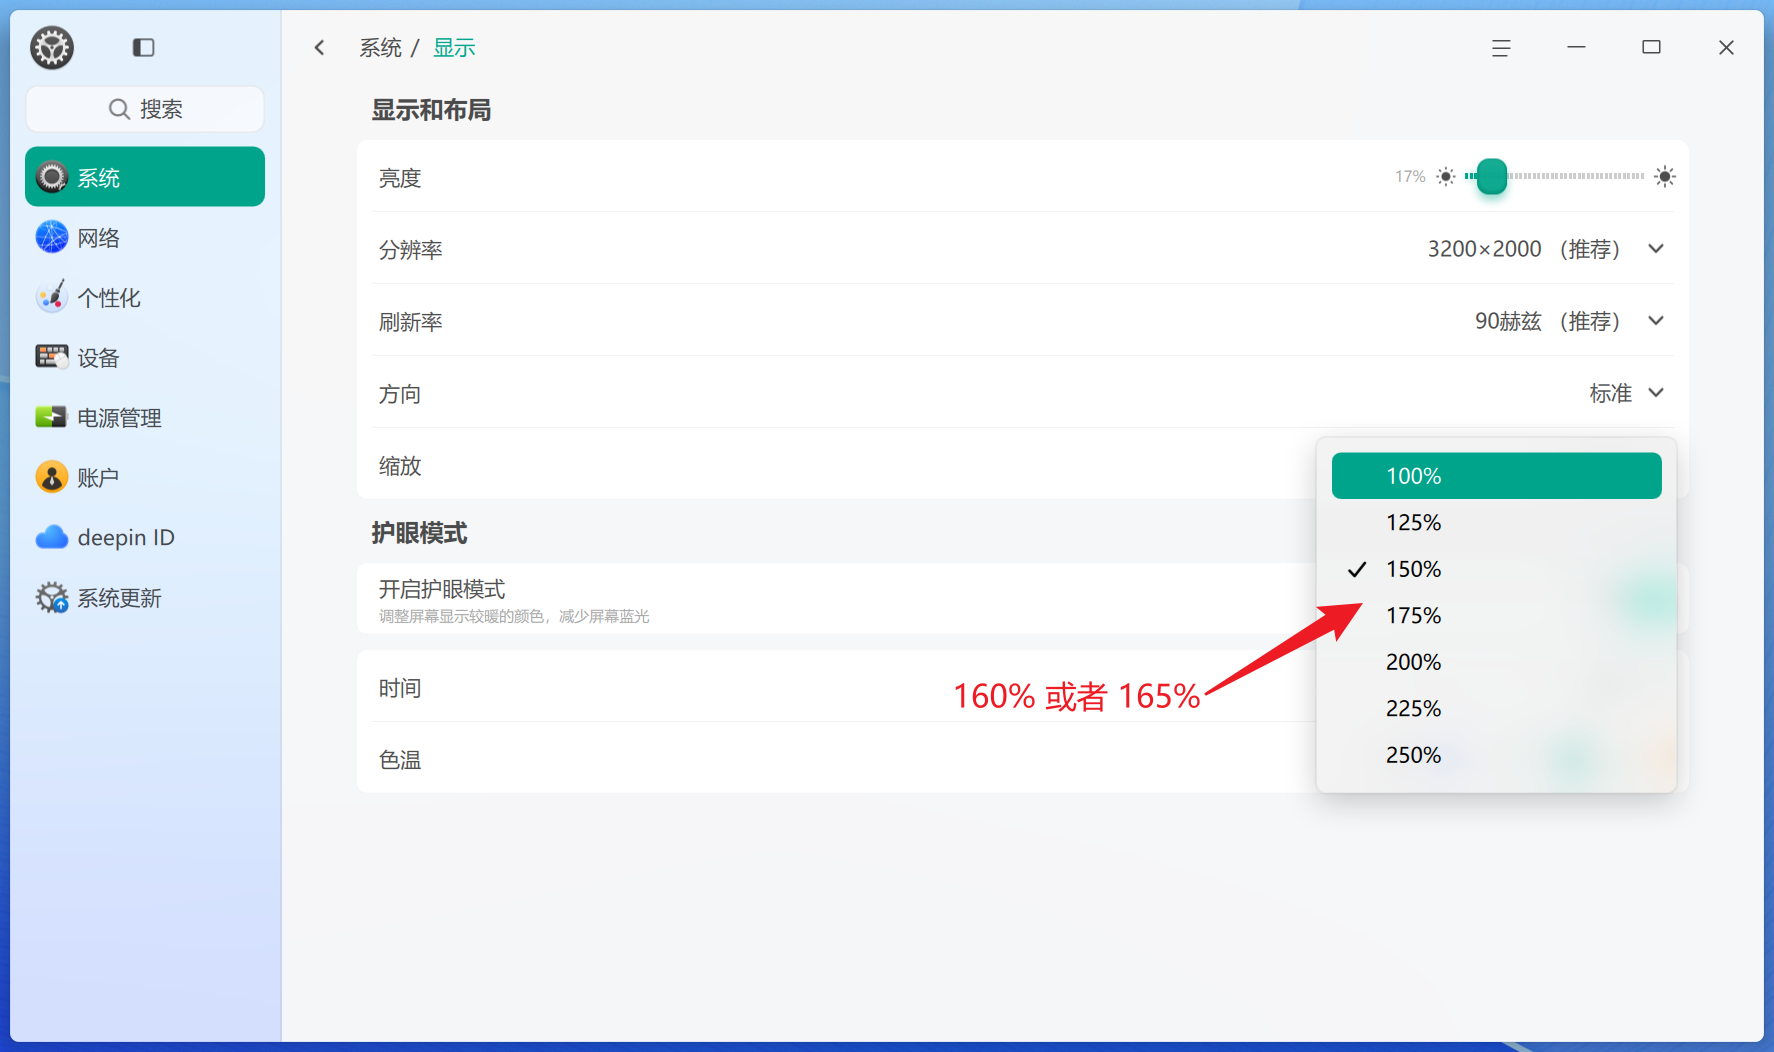Click the 显示 breadcrumb link
The width and height of the screenshot is (1774, 1052).
pyautogui.click(x=454, y=48)
